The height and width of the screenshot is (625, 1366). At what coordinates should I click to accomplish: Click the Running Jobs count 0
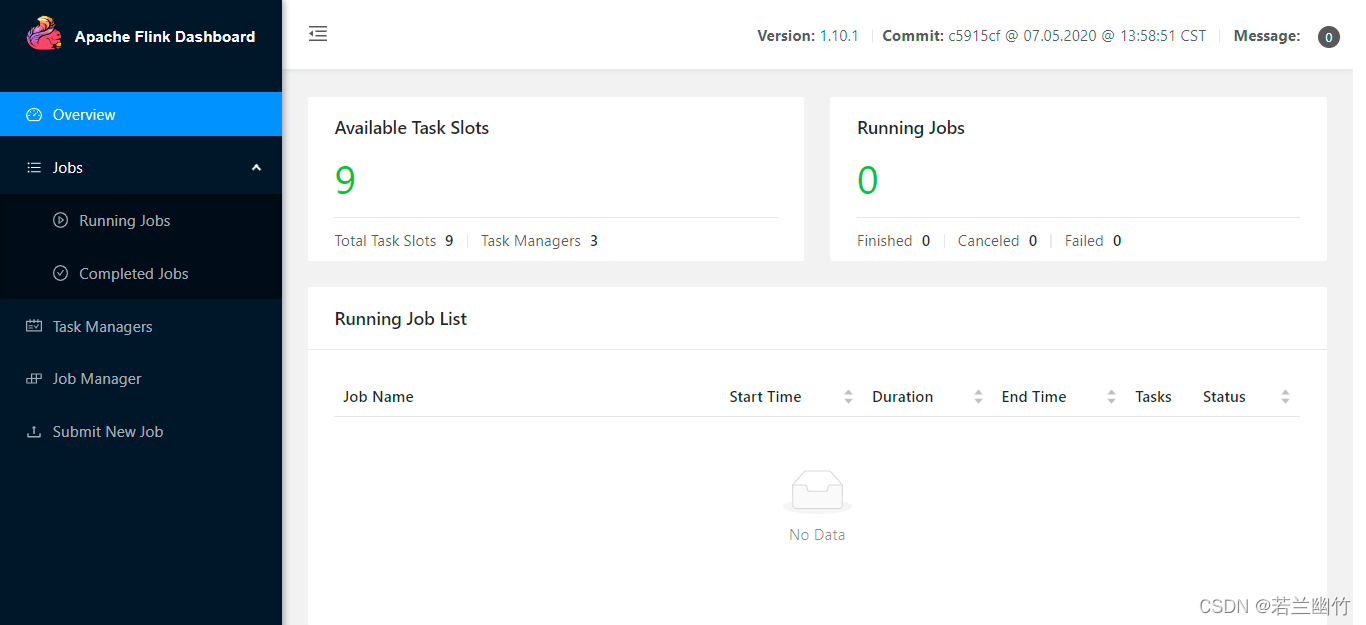868,180
